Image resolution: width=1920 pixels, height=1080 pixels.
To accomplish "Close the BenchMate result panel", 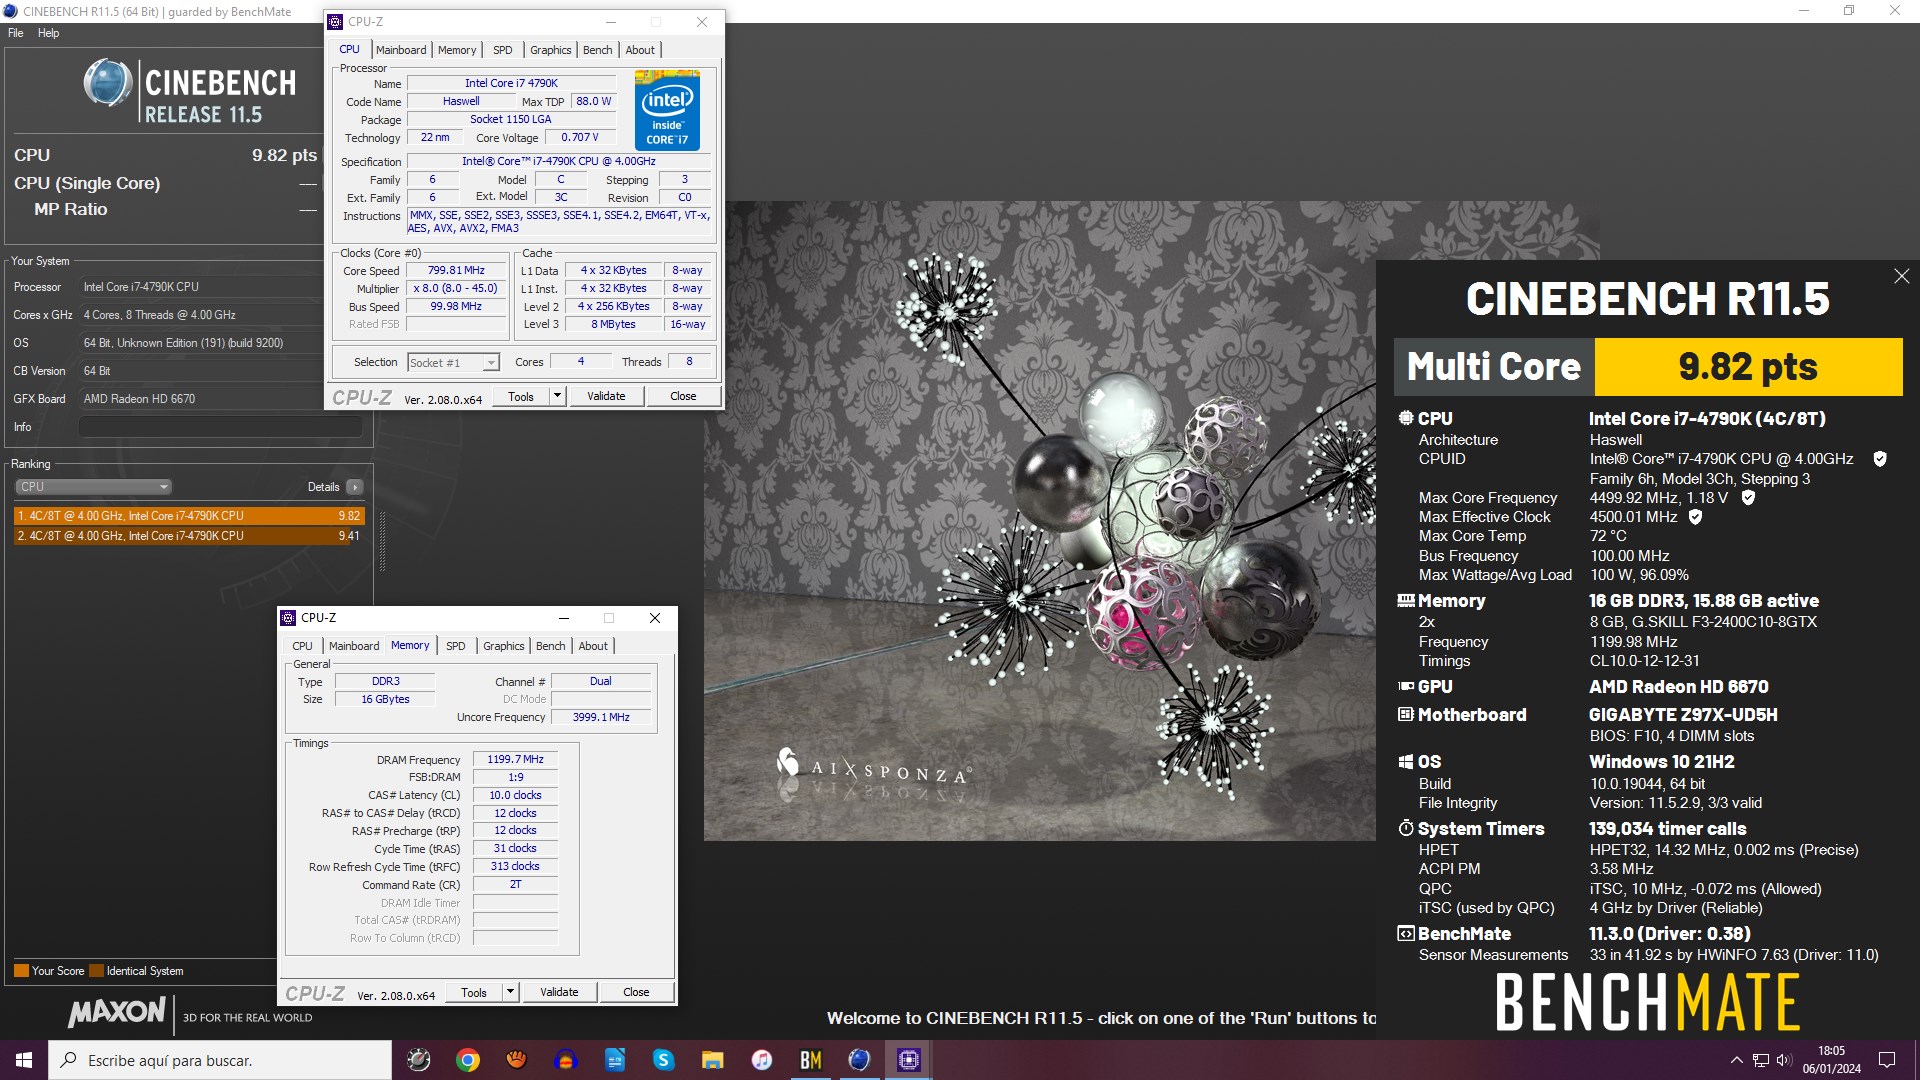I will (1901, 276).
